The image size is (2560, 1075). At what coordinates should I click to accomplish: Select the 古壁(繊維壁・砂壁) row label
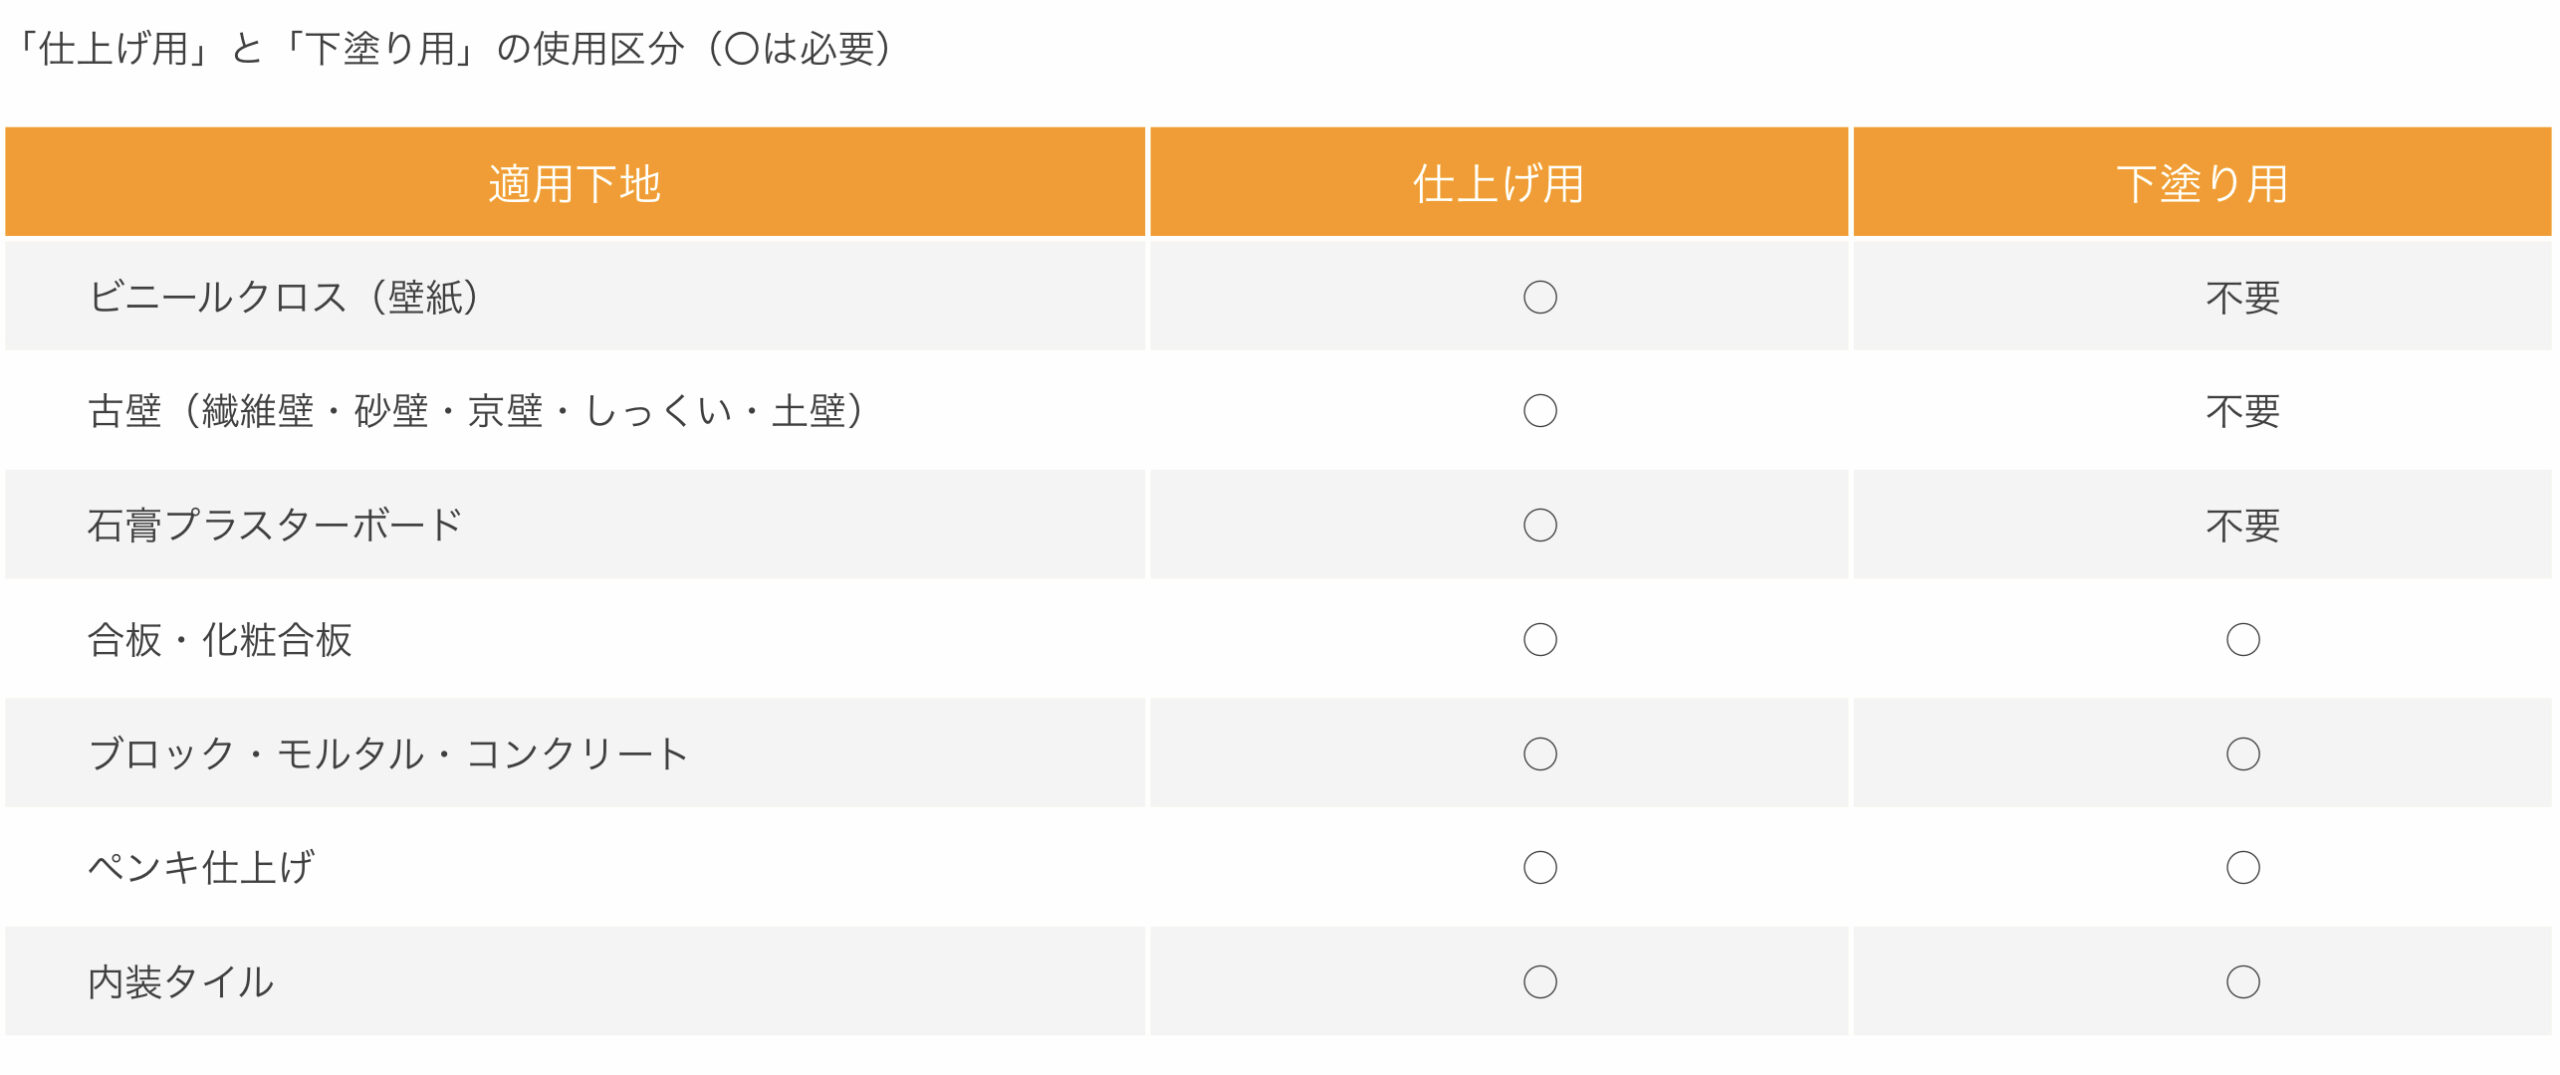(x=476, y=411)
